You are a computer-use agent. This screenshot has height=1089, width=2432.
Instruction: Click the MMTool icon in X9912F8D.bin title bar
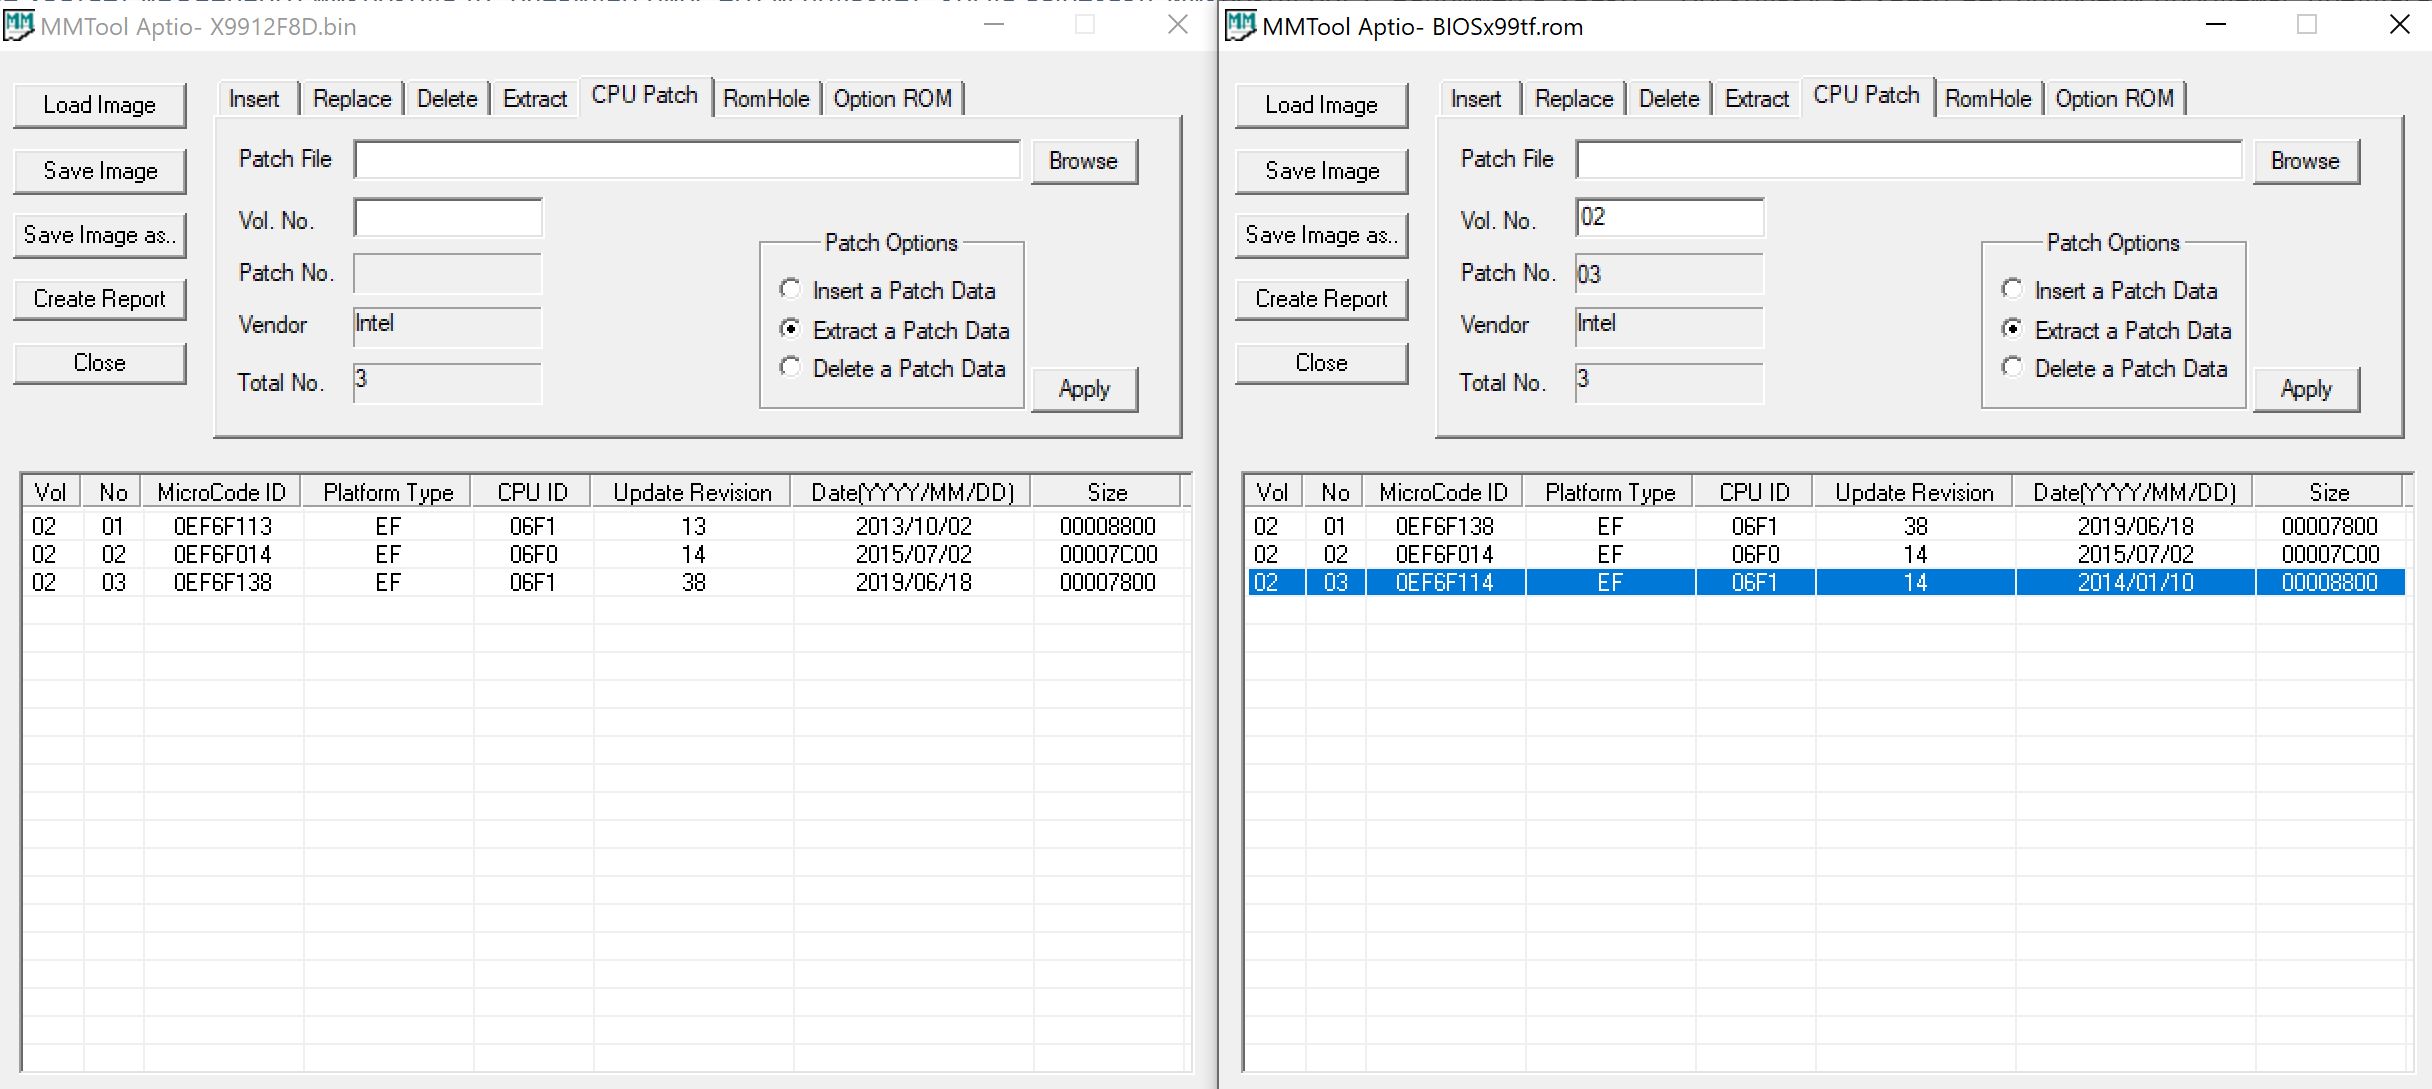pos(18,25)
